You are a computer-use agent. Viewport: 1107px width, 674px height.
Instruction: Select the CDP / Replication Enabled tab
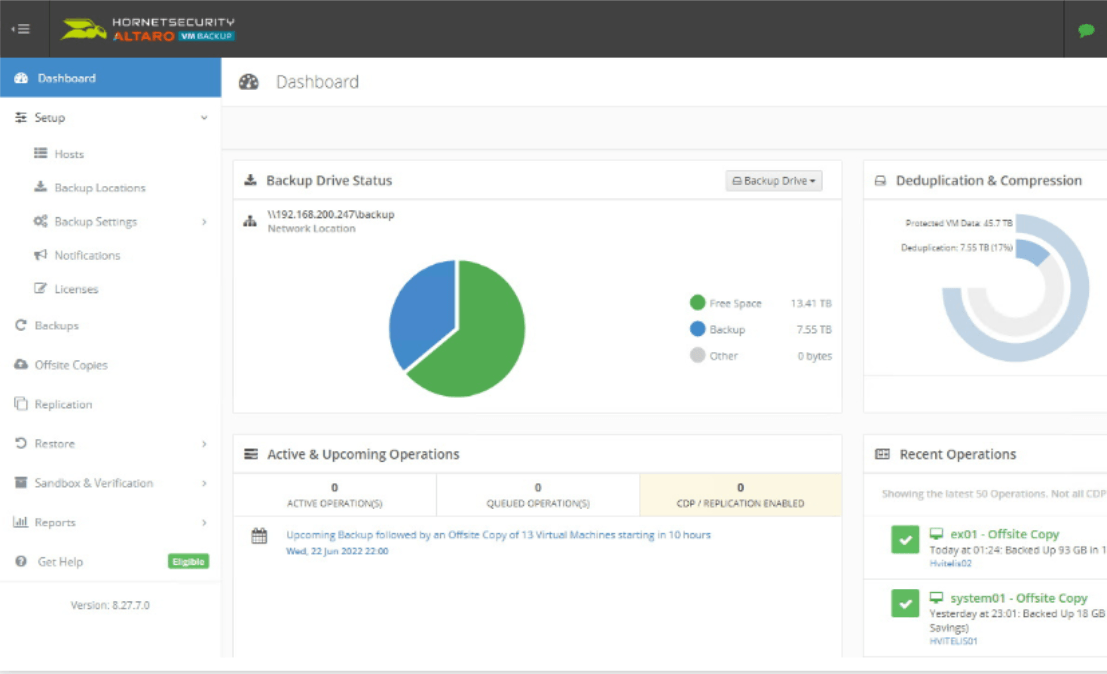(x=740, y=495)
